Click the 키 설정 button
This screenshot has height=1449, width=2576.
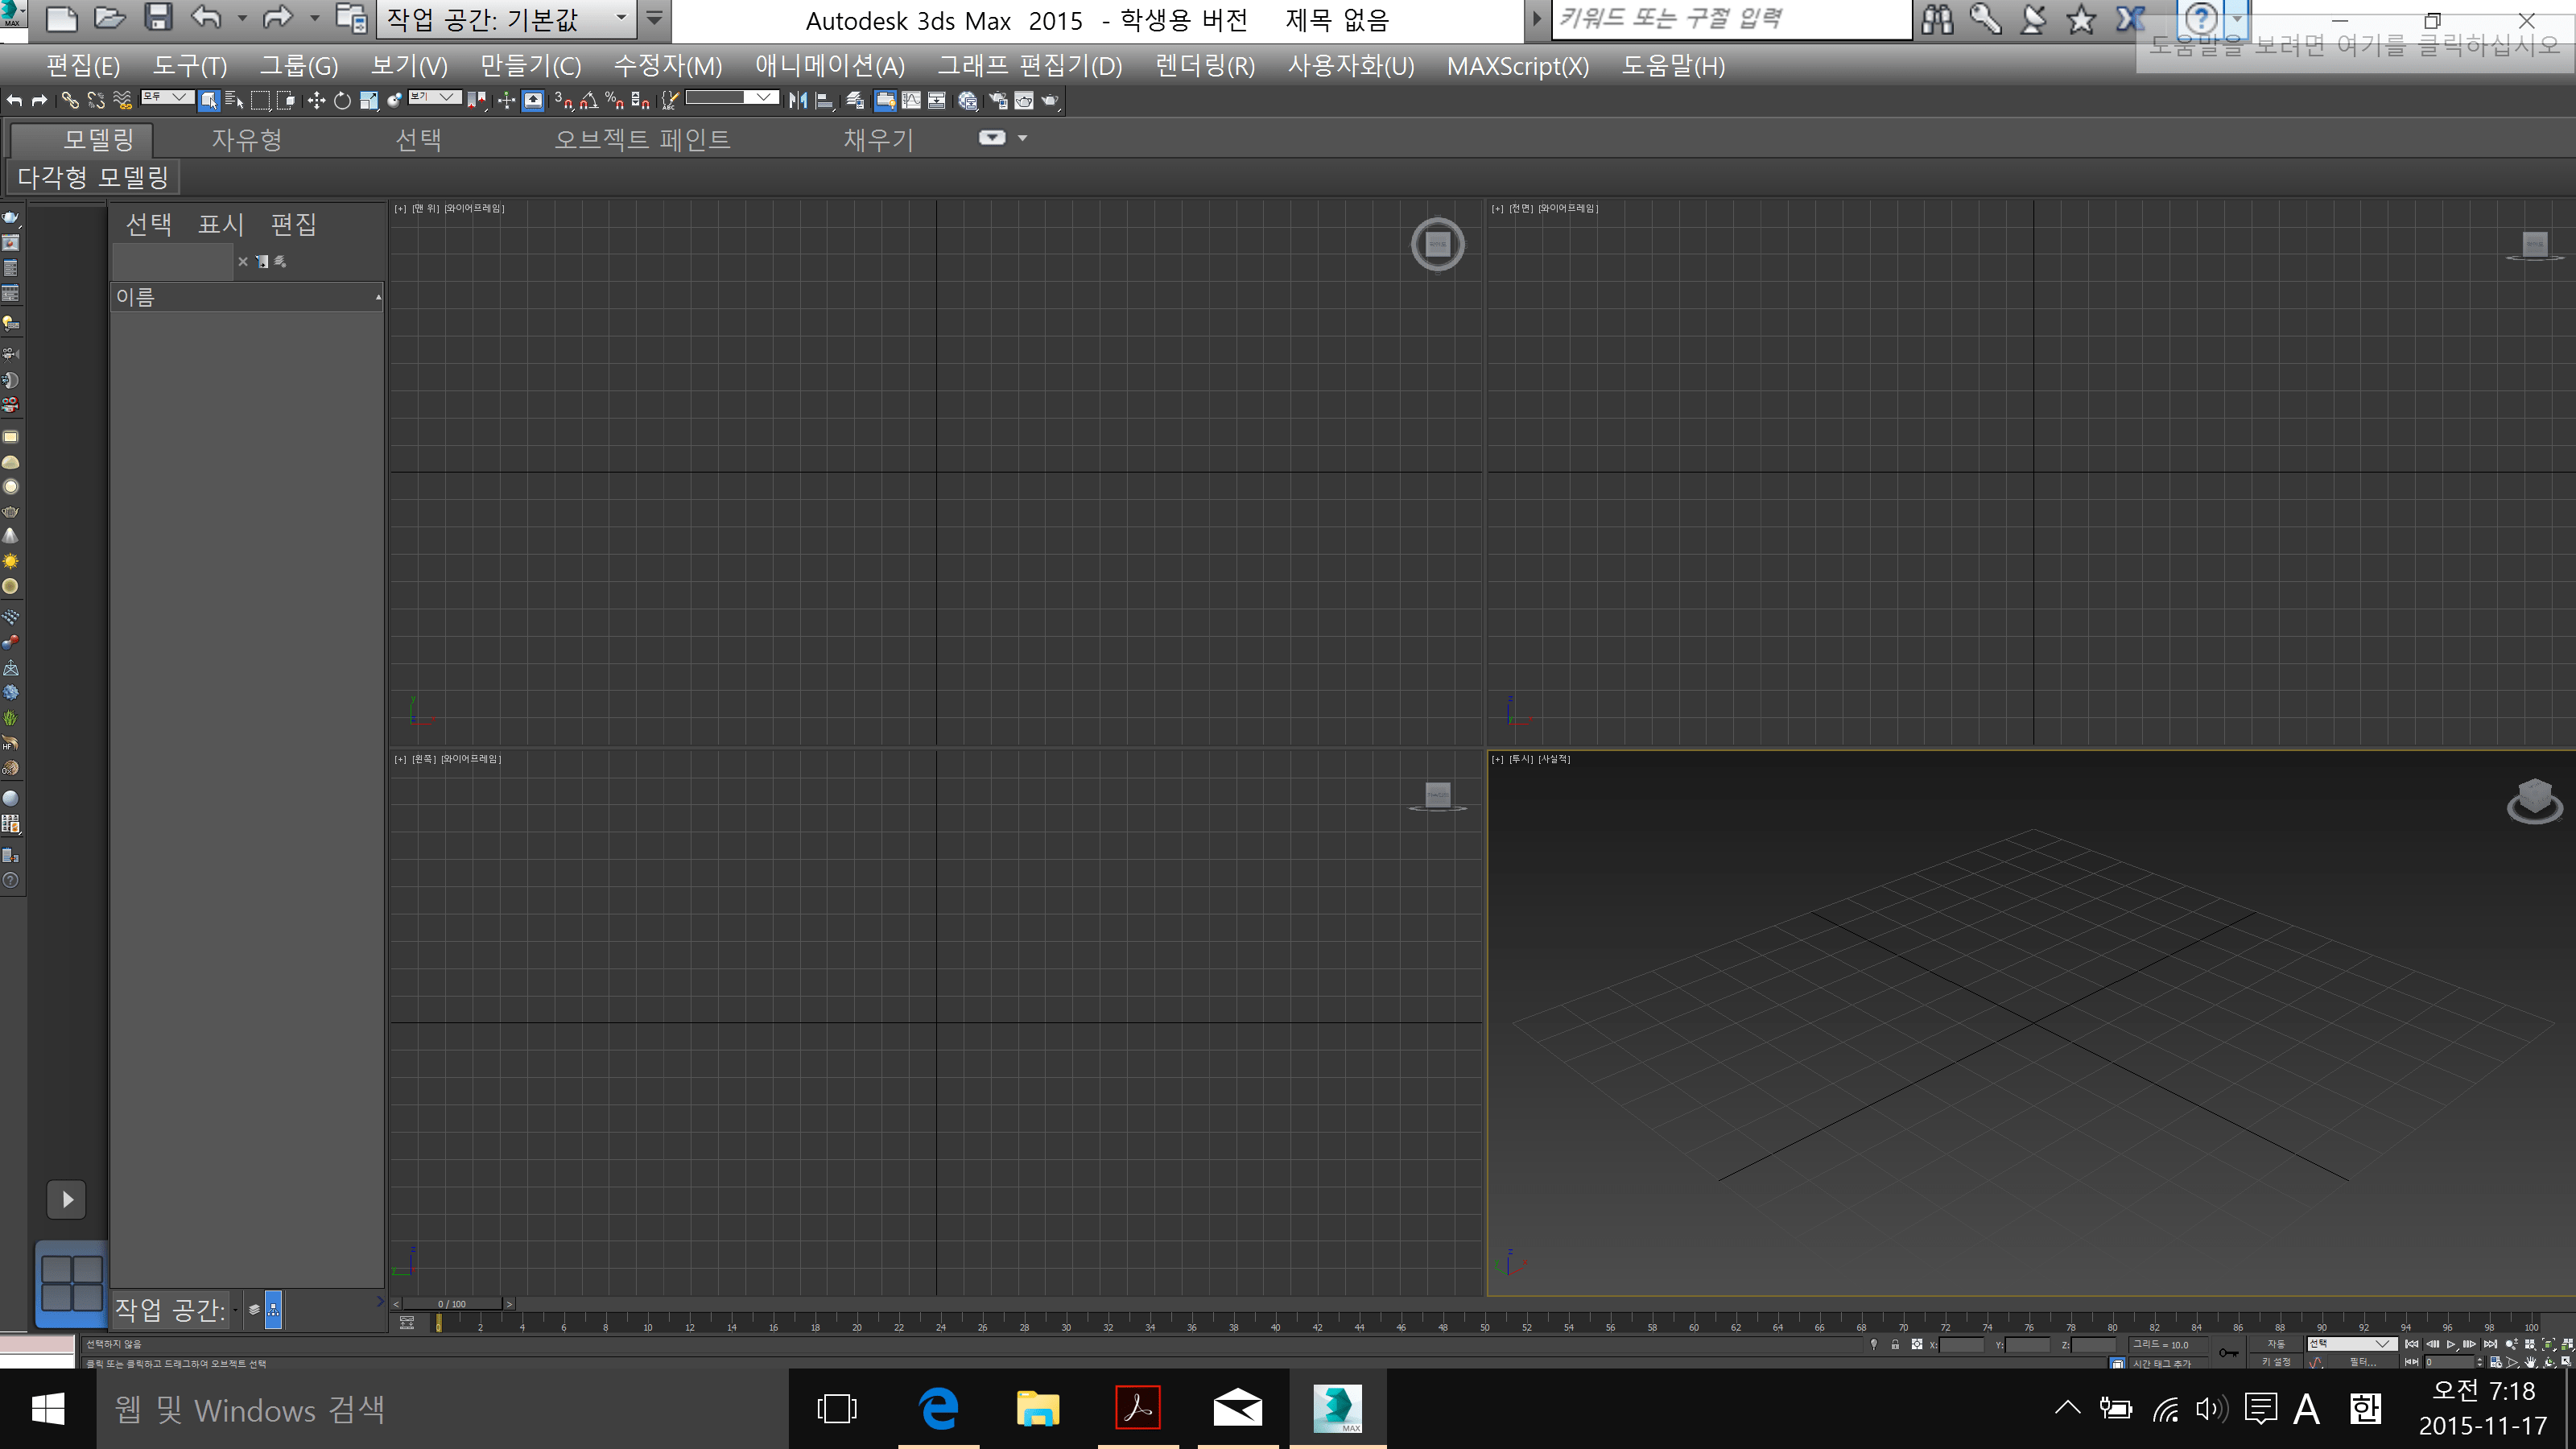click(2277, 1362)
